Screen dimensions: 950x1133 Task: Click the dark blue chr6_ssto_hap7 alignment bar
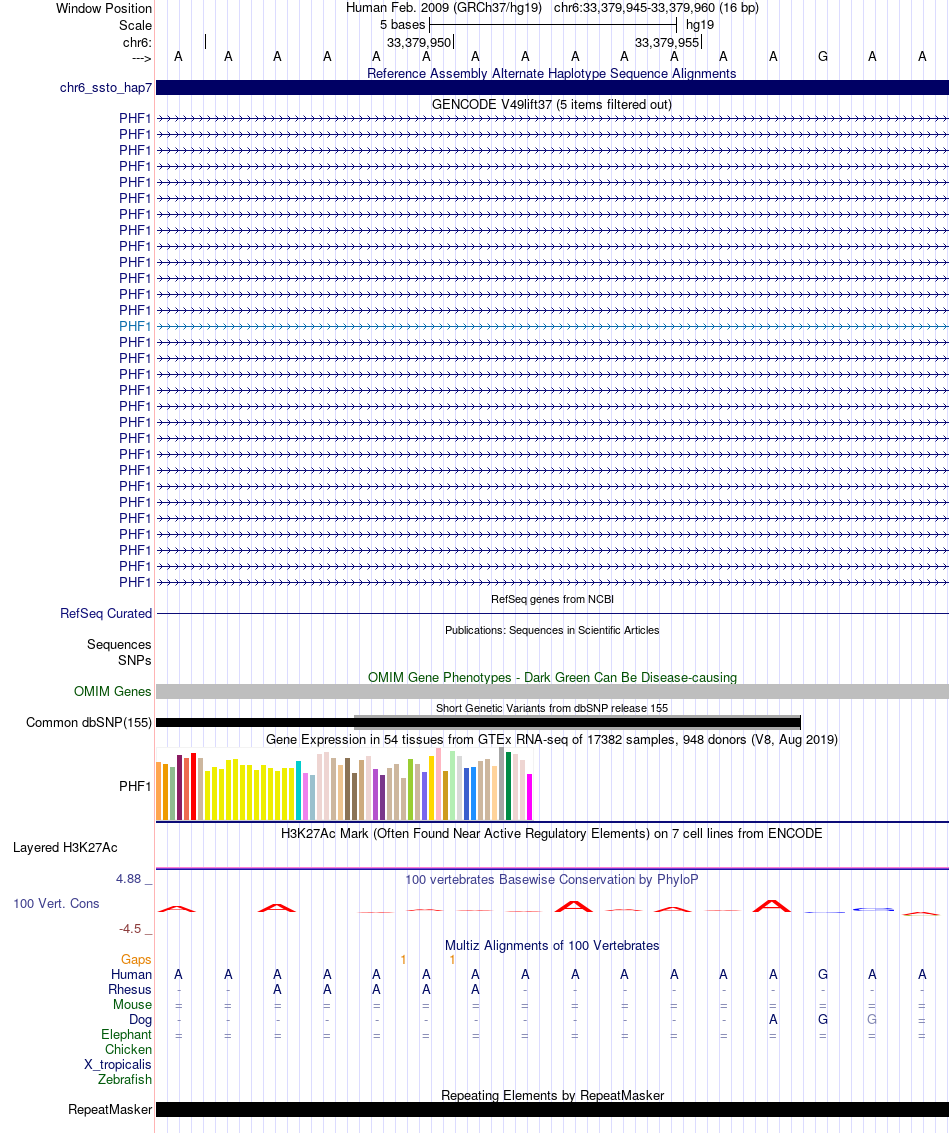click(552, 87)
